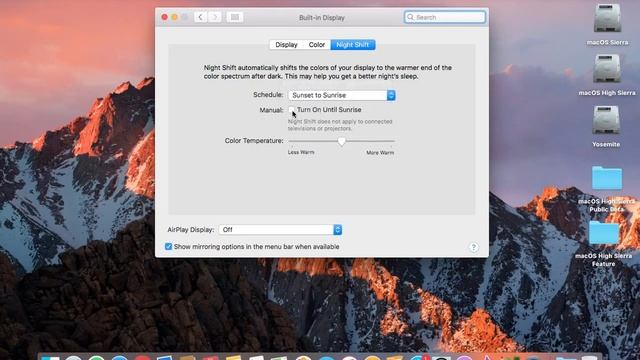Go forward with the right chevron button
This screenshot has width=640, height=360.
[215, 17]
